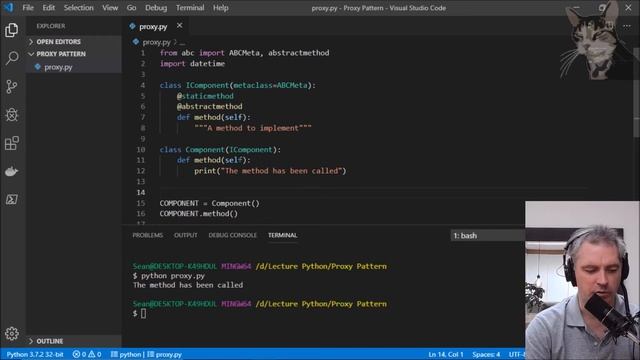Image resolution: width=640 pixels, height=360 pixels.
Task: Click the EXPLORER sidebar title
Action: (51, 26)
